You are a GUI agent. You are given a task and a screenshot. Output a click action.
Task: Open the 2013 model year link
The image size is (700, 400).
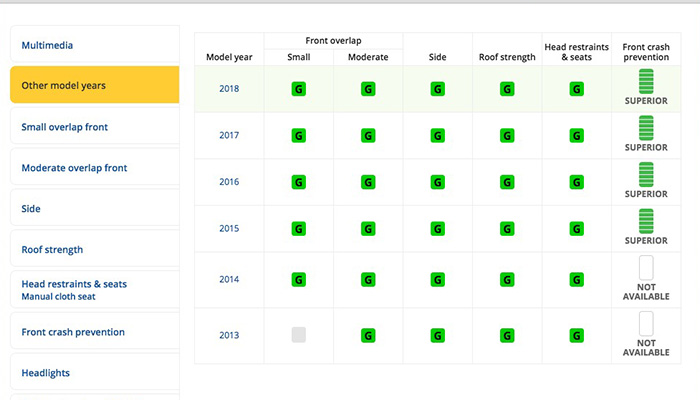[229, 335]
